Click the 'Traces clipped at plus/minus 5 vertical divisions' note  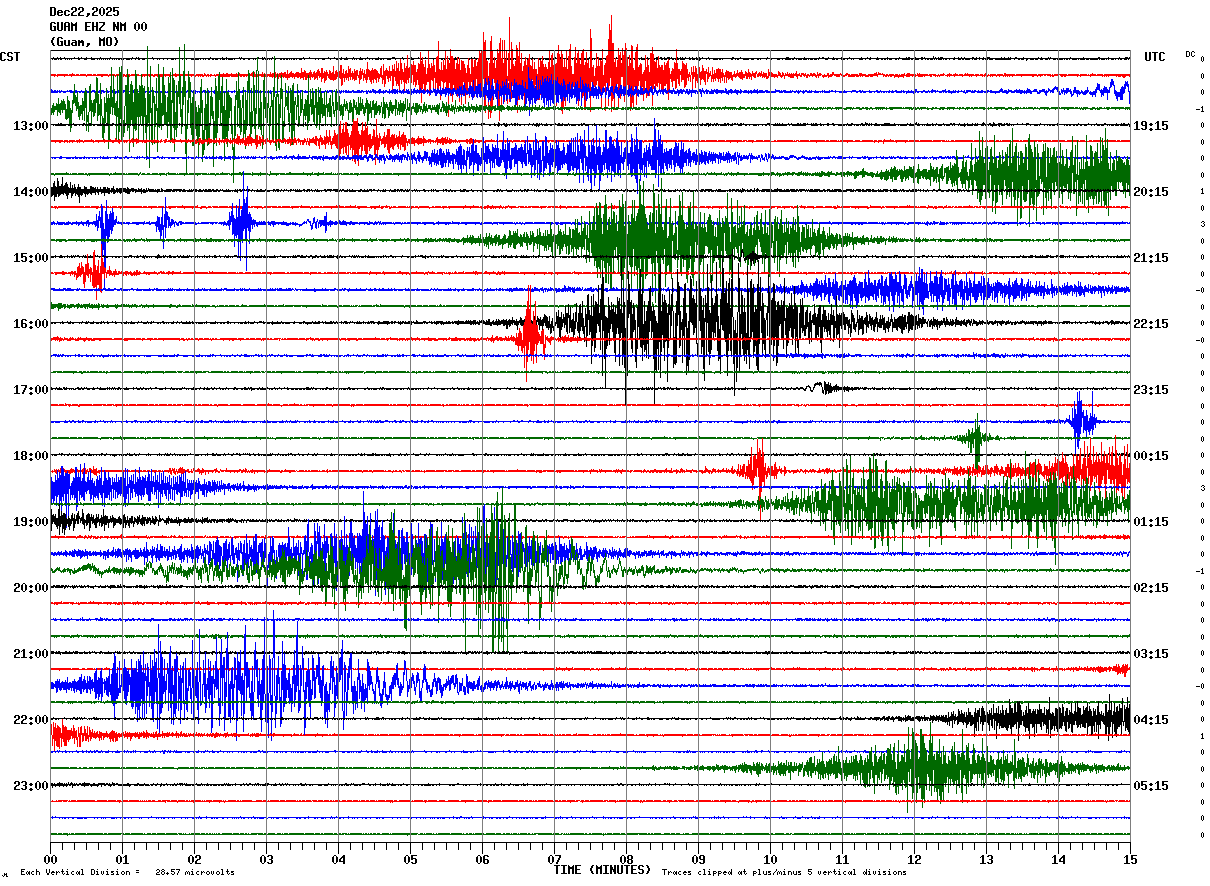click(784, 873)
